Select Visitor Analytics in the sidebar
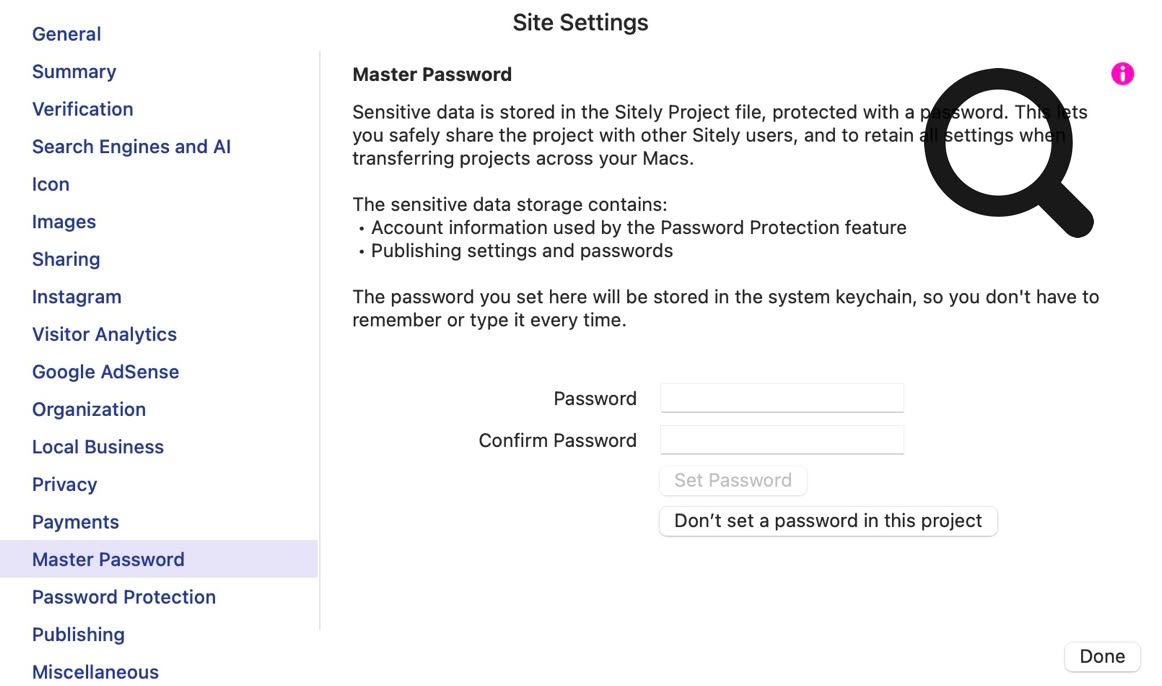Viewport: 1162px width, 686px height. point(104,334)
